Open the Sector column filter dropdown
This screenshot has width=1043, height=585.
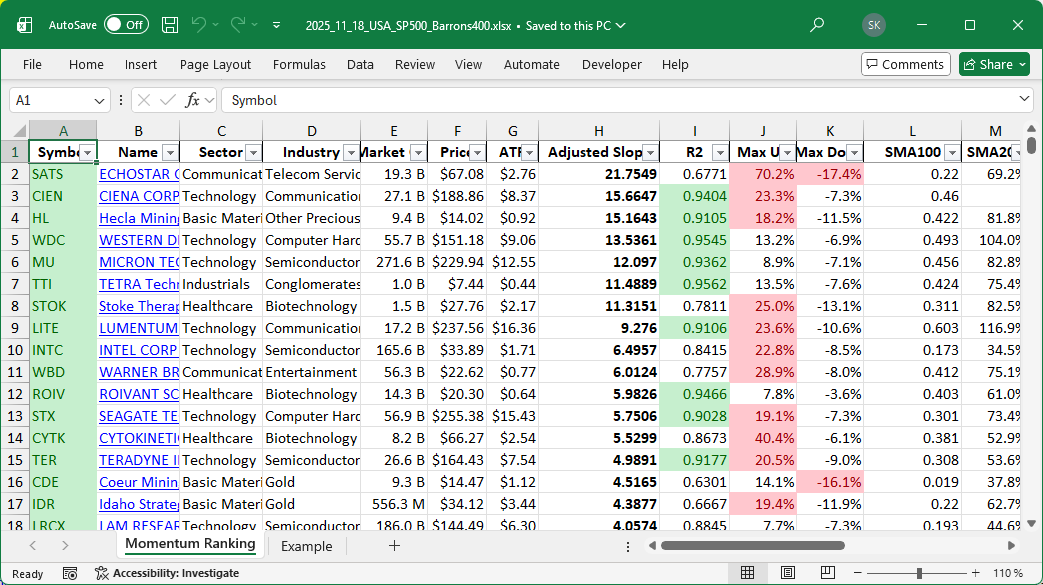[252, 152]
